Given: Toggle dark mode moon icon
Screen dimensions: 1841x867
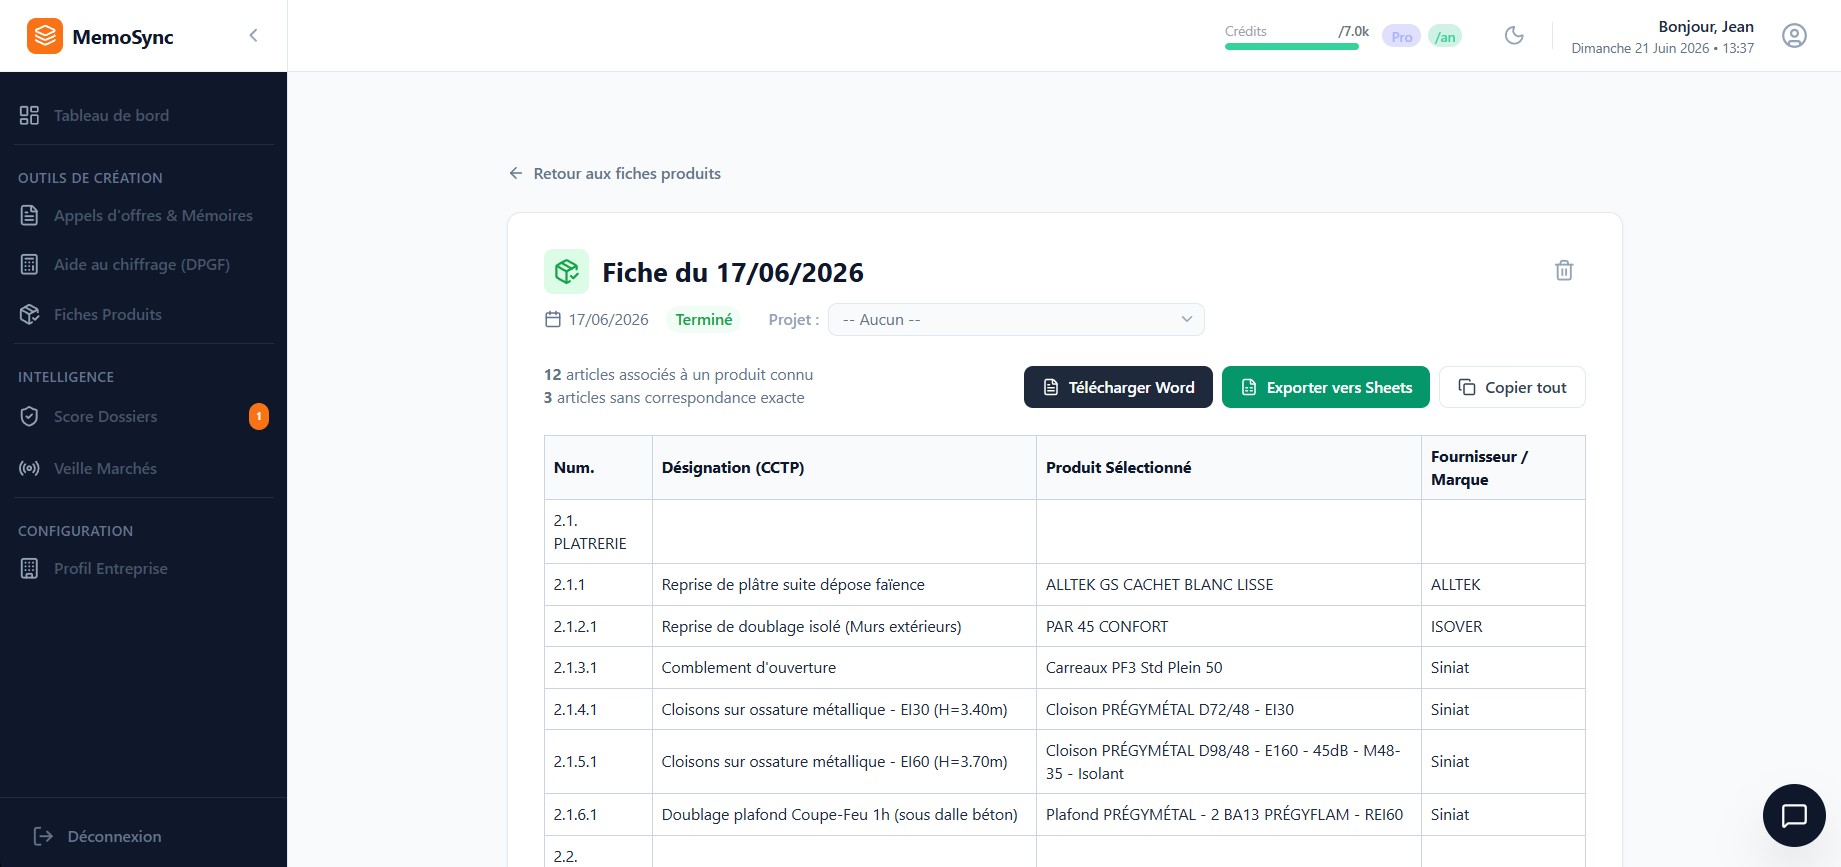Looking at the screenshot, I should (1514, 36).
